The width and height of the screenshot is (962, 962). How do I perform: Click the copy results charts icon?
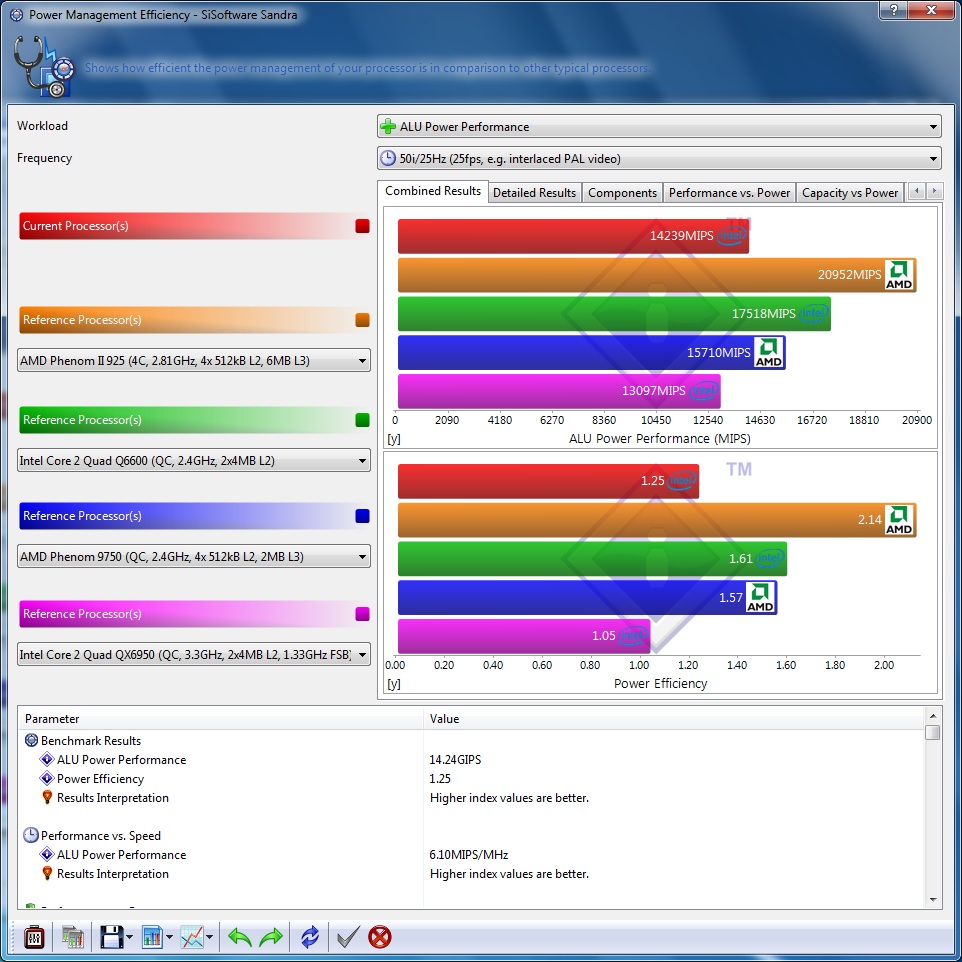[72, 937]
